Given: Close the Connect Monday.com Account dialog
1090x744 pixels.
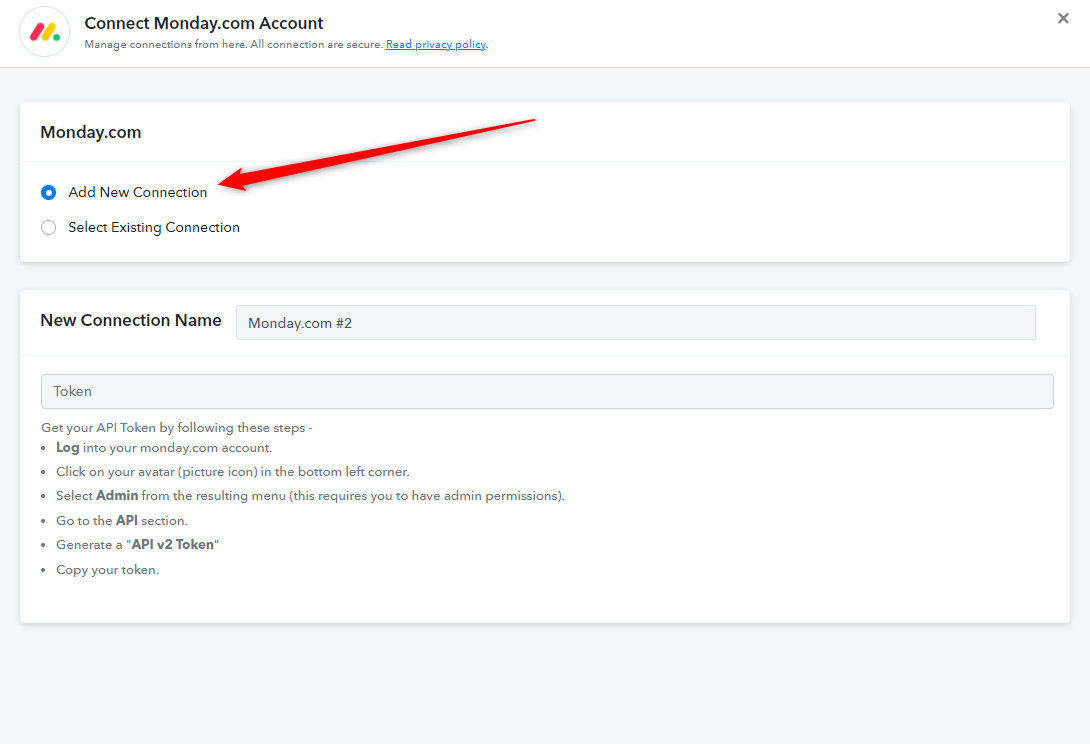Looking at the screenshot, I should point(1063,19).
